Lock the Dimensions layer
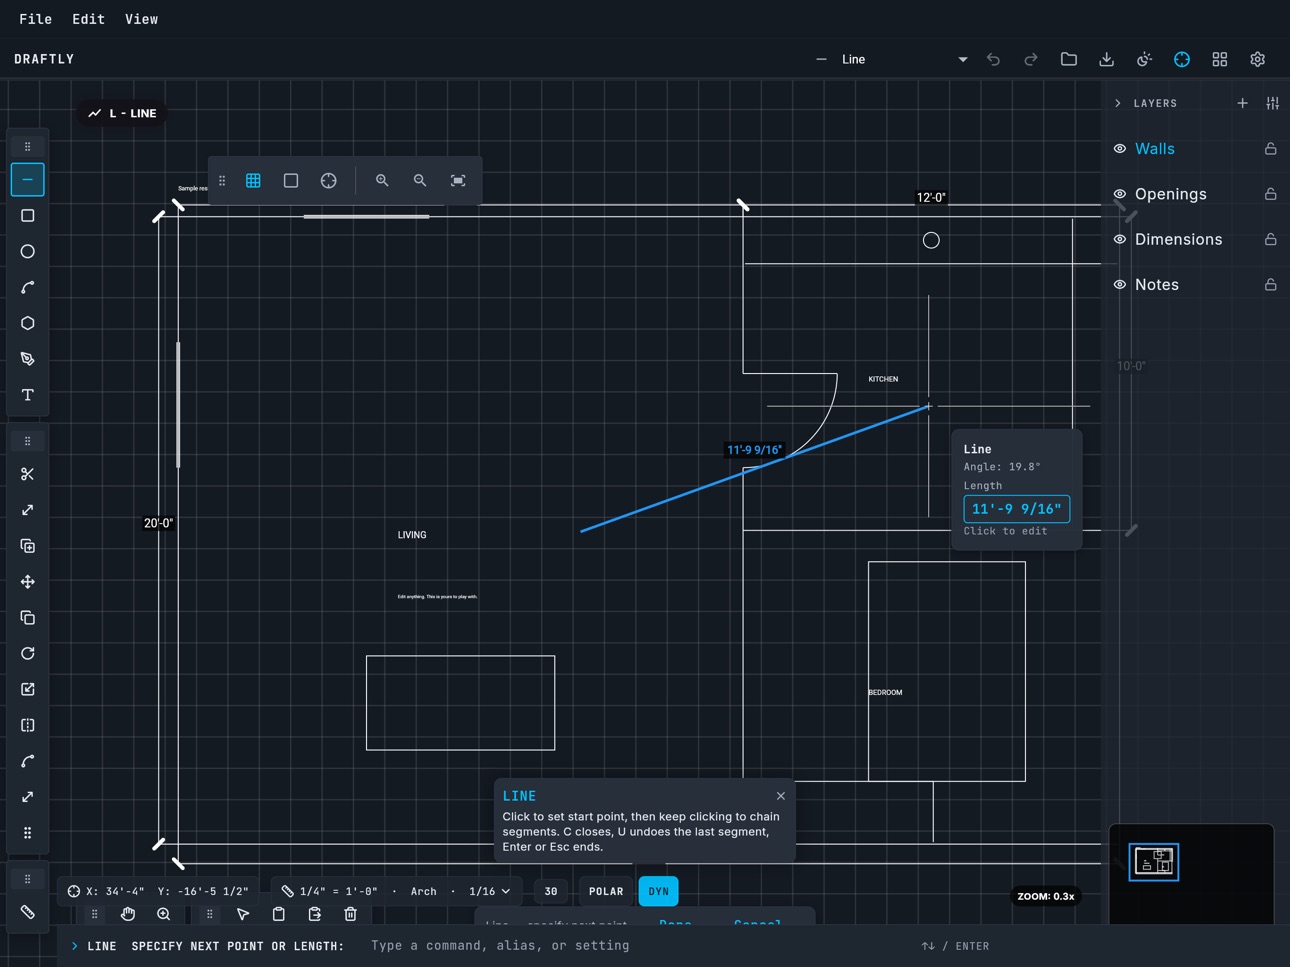The image size is (1290, 967). [1271, 239]
